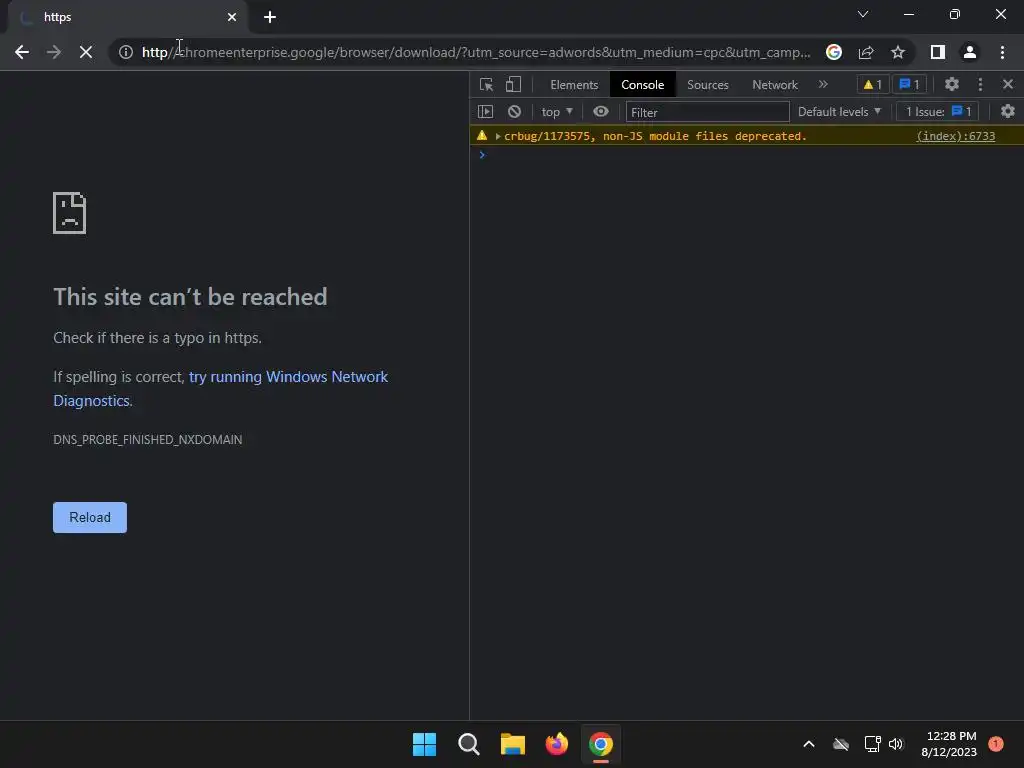Open the volume control
The height and width of the screenshot is (768, 1024).
tap(896, 744)
